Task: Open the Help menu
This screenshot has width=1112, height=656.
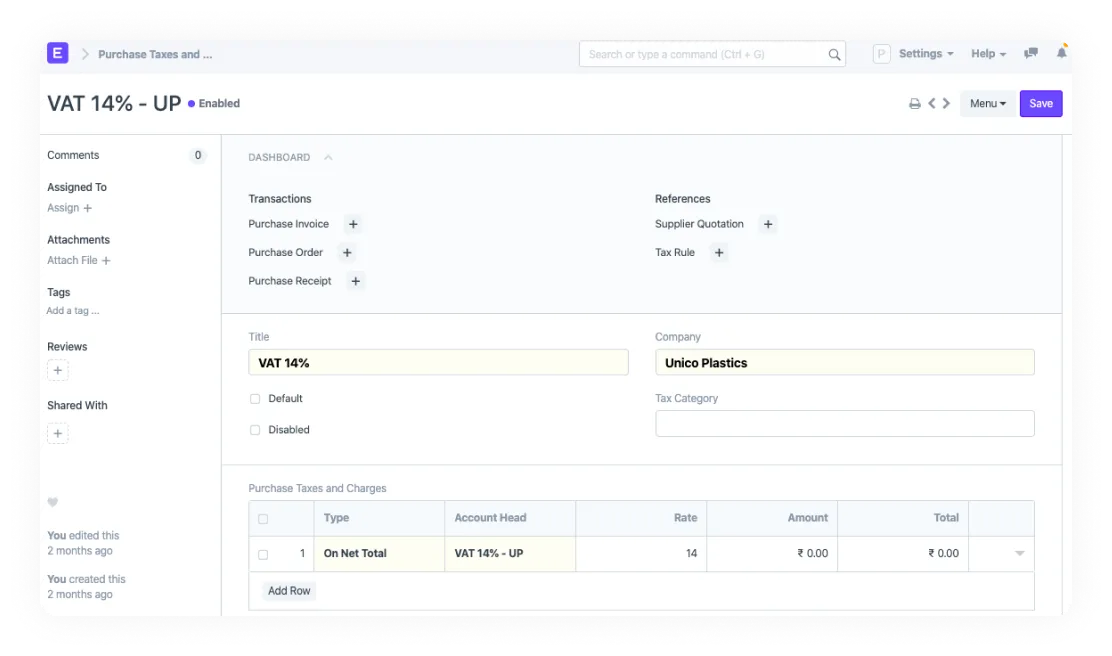Action: pyautogui.click(x=987, y=54)
